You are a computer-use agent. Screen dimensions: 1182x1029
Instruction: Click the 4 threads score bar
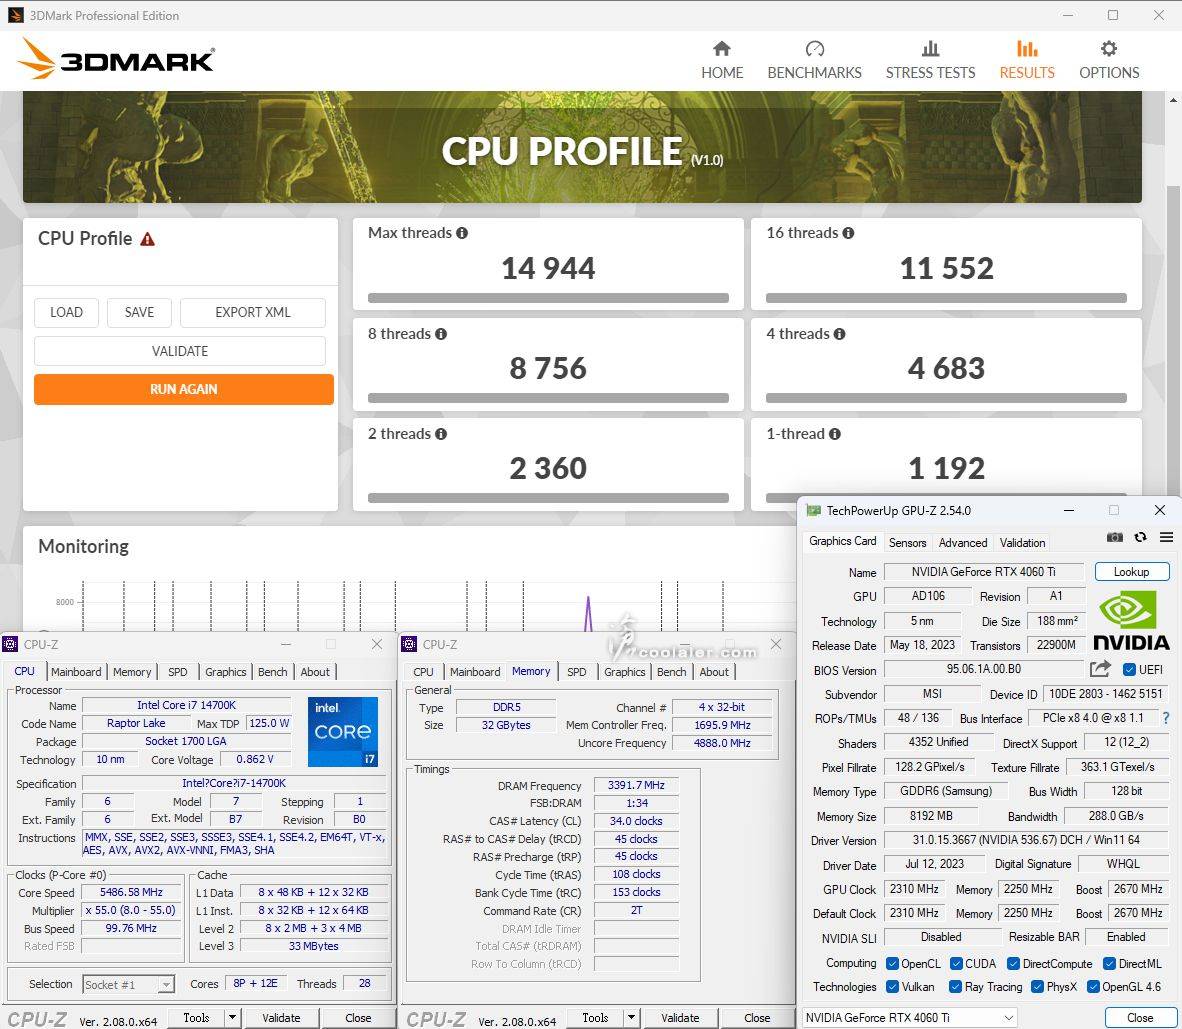coord(946,398)
